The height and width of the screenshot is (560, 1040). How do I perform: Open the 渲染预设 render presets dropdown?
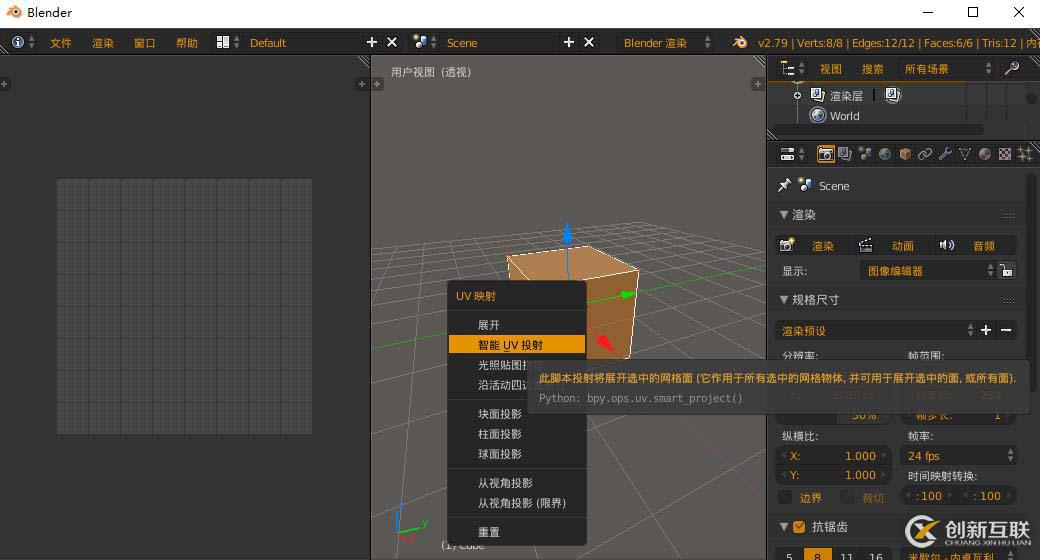(x=875, y=330)
